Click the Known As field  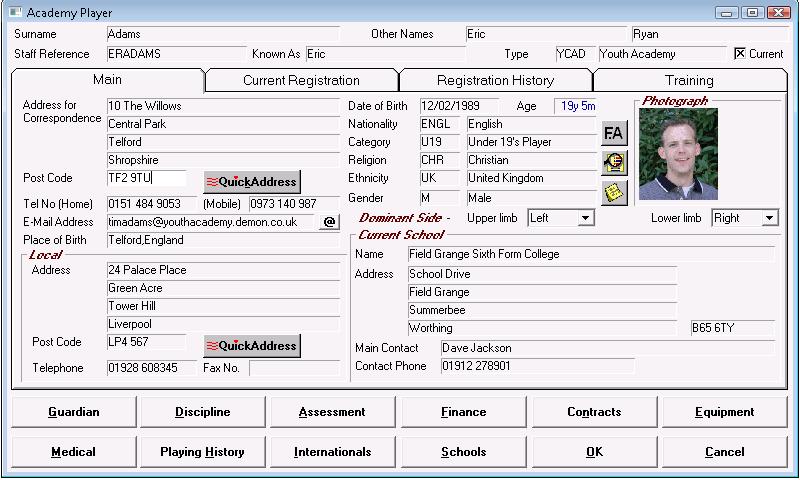click(386, 54)
